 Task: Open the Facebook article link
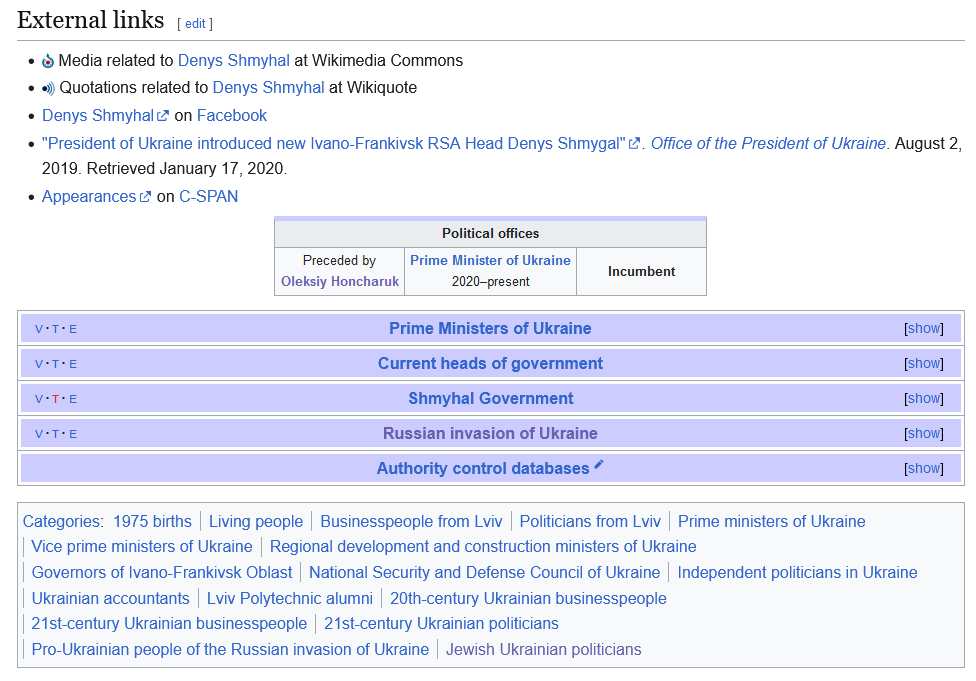[232, 115]
